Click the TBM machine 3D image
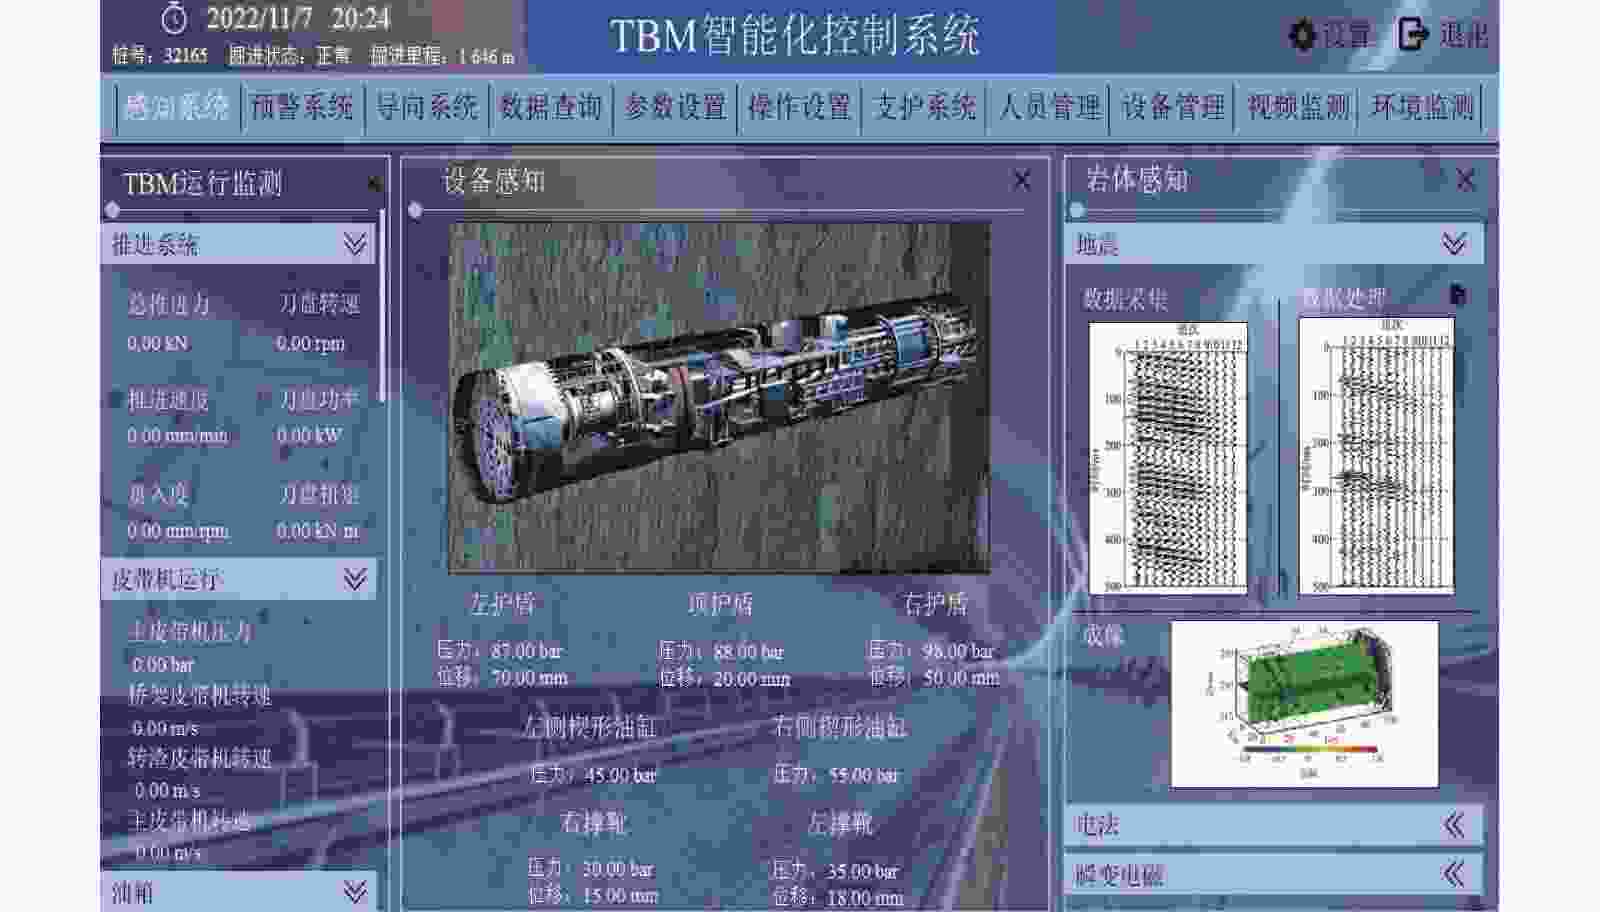Screen dimensions: 1600x912 tap(719, 398)
